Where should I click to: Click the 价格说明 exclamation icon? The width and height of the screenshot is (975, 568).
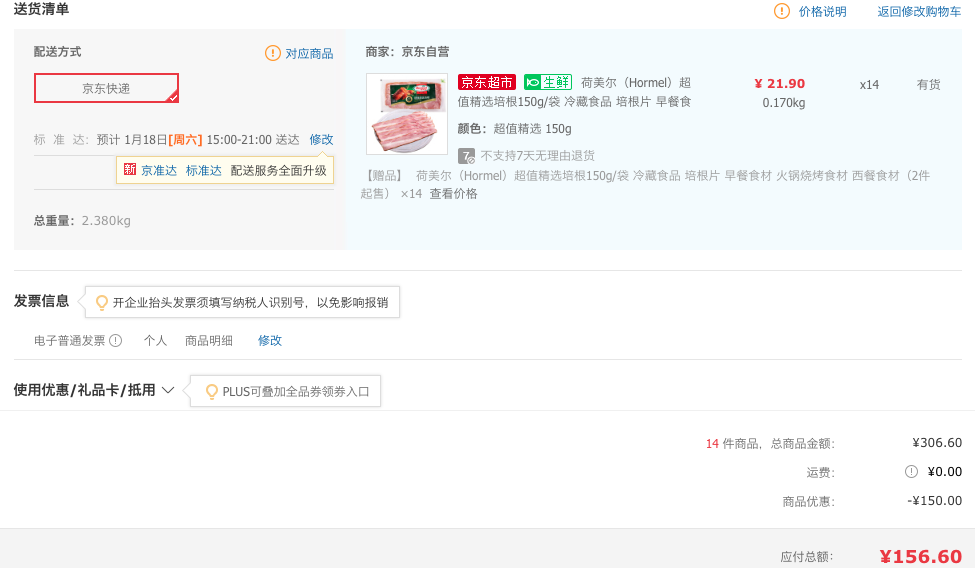pos(782,11)
